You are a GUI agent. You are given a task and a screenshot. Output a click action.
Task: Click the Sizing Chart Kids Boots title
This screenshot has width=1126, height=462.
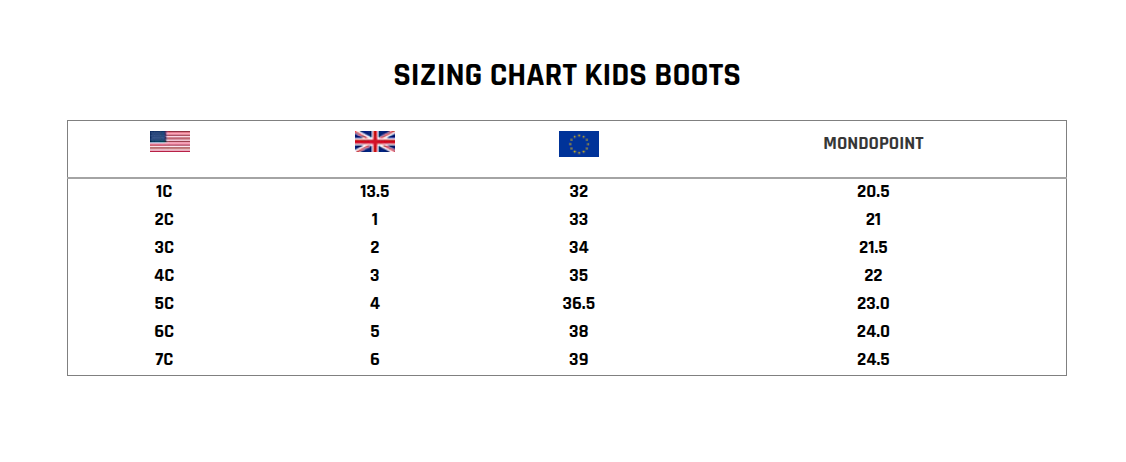(567, 75)
